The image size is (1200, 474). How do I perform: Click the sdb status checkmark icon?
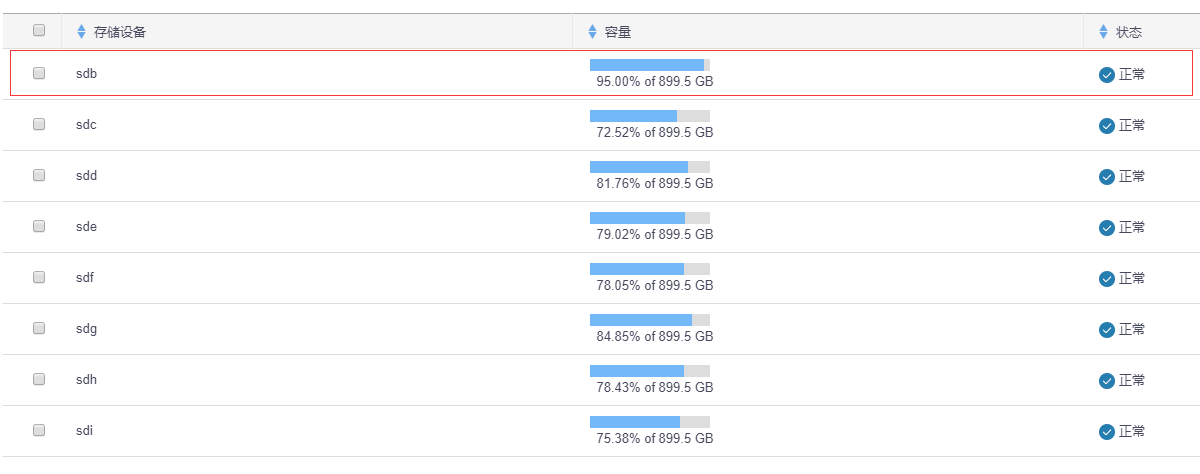click(x=1107, y=75)
